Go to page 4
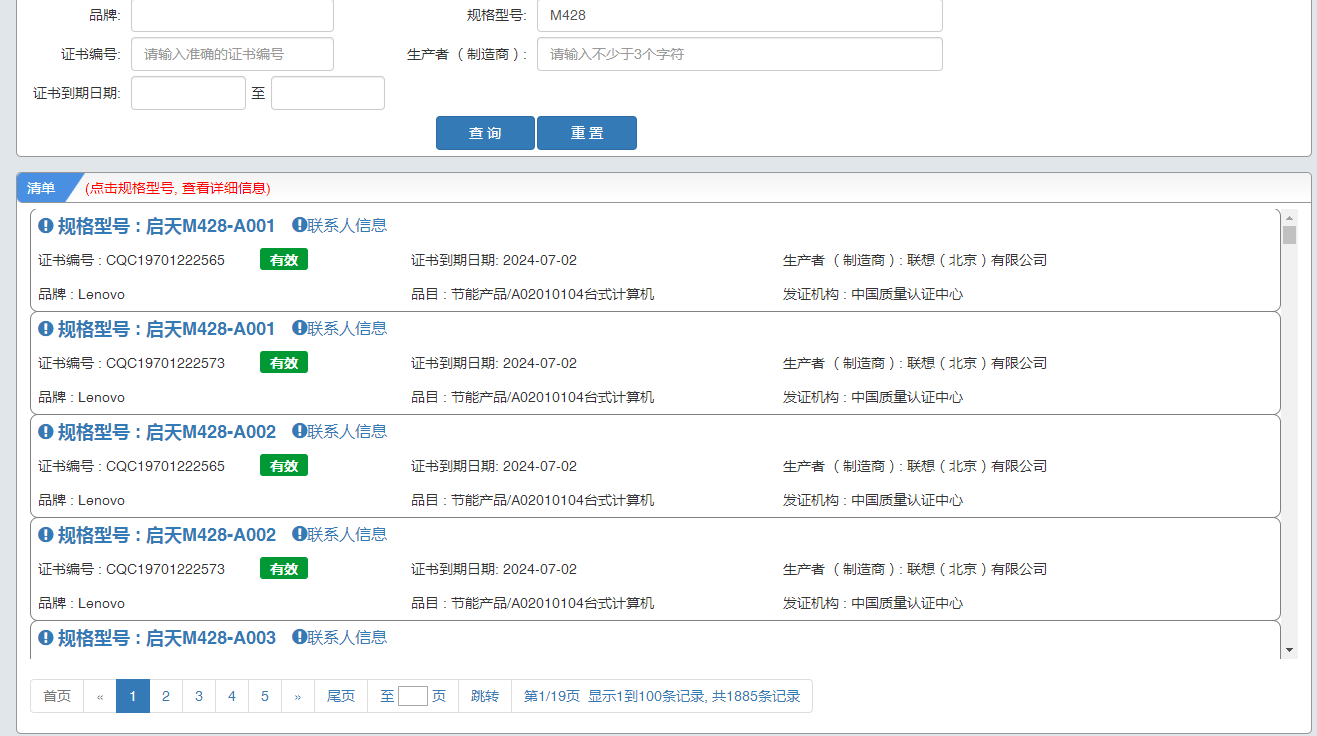1317x736 pixels. (232, 696)
